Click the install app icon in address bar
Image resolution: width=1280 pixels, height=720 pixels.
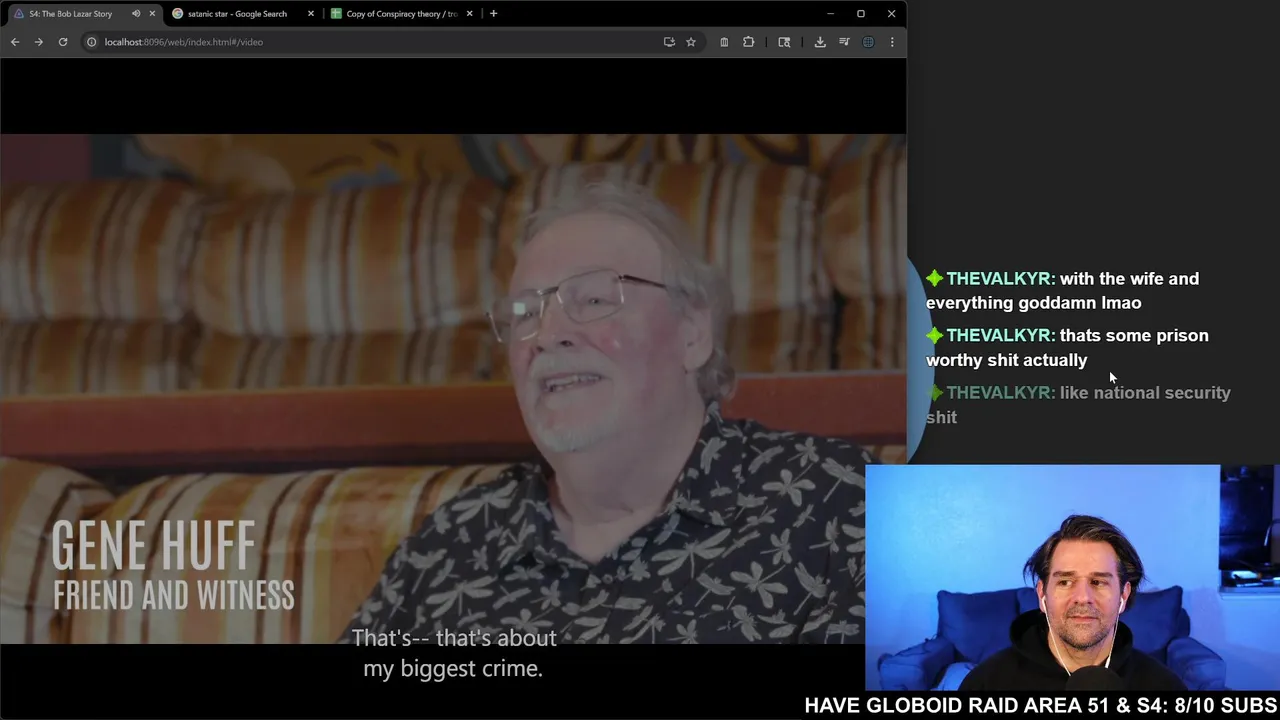coord(669,42)
